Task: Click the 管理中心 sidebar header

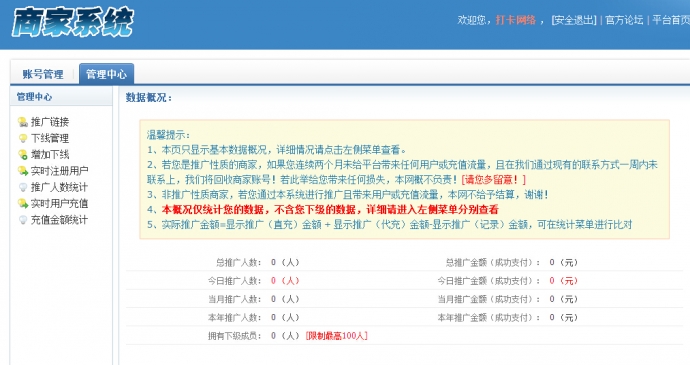Action: pos(34,97)
